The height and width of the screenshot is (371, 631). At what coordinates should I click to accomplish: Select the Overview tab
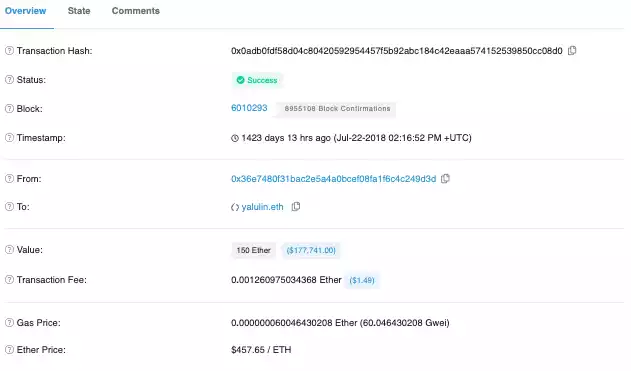[25, 11]
